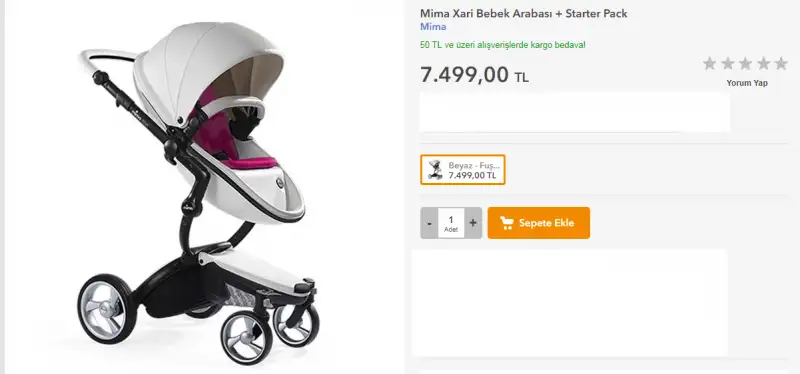This screenshot has height=374, width=800.
Task: Open the Mima brand link
Action: [433, 27]
